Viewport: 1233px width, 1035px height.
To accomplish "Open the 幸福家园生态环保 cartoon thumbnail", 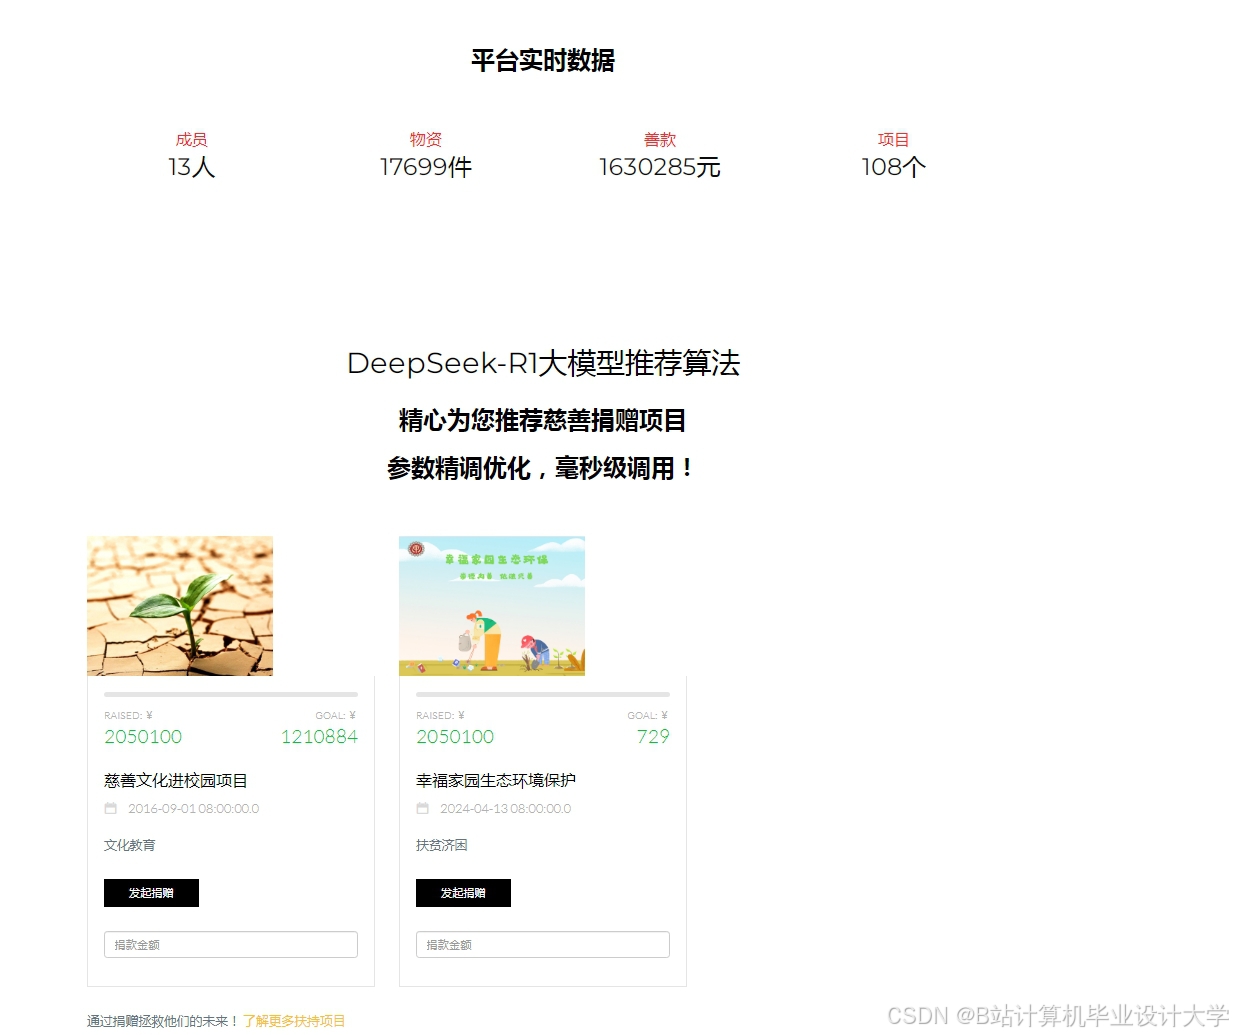I will (492, 606).
